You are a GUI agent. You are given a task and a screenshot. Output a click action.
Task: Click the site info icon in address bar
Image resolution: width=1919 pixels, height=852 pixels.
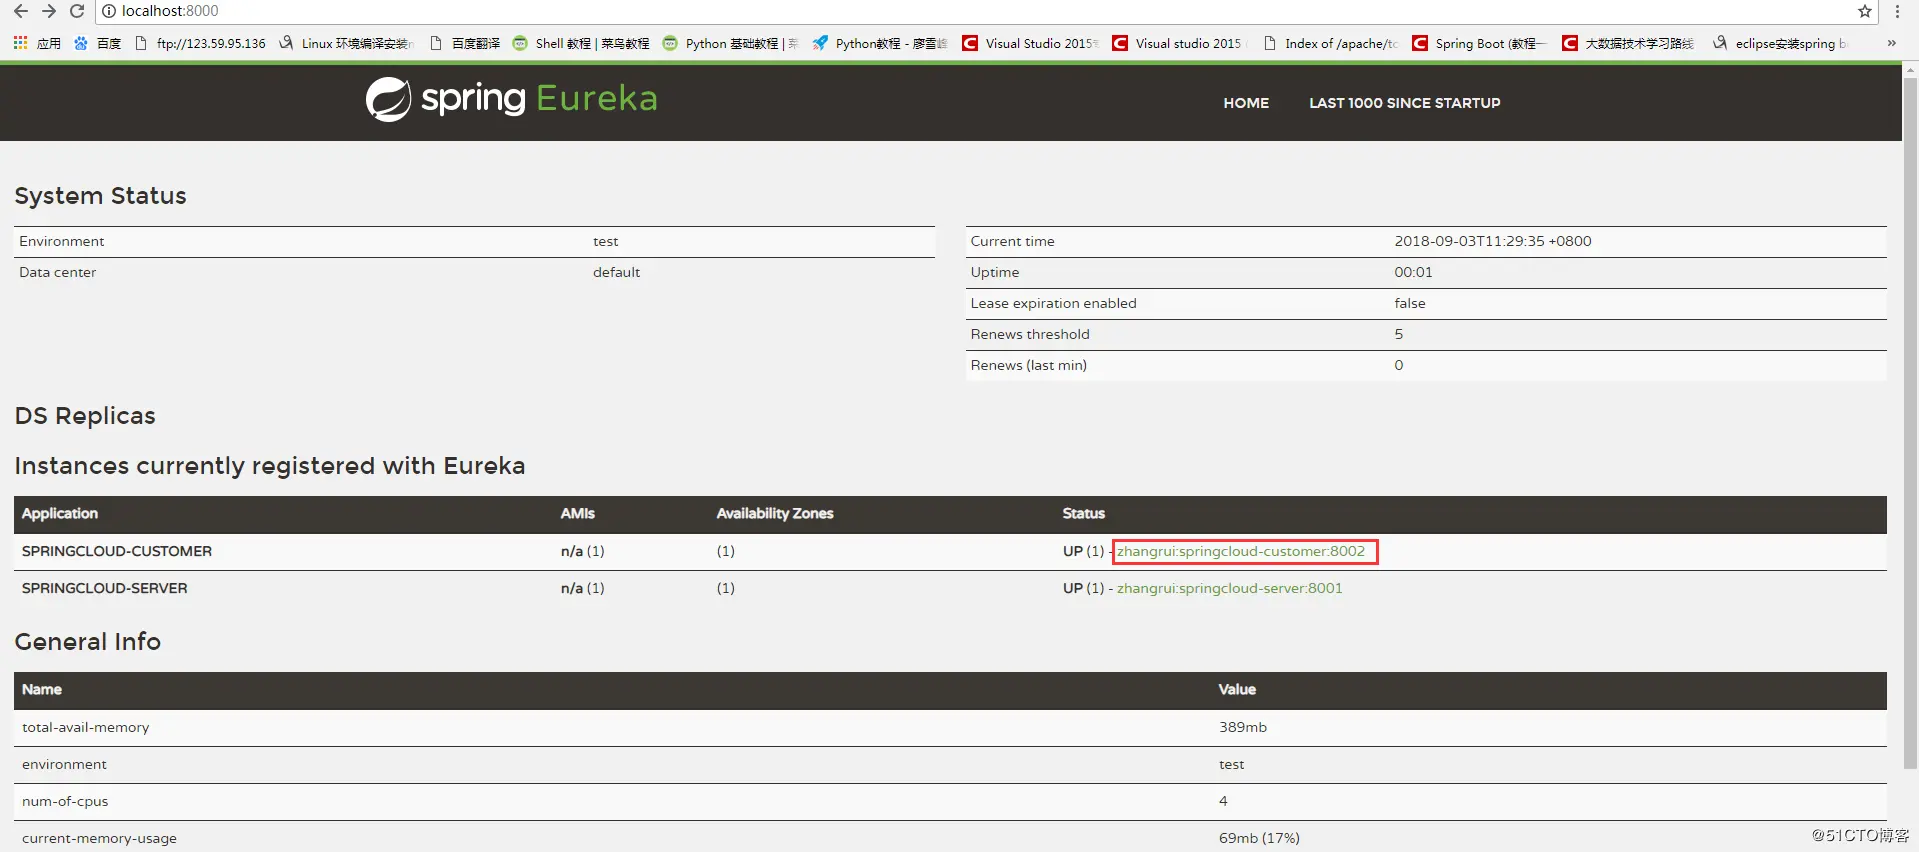[x=109, y=11]
